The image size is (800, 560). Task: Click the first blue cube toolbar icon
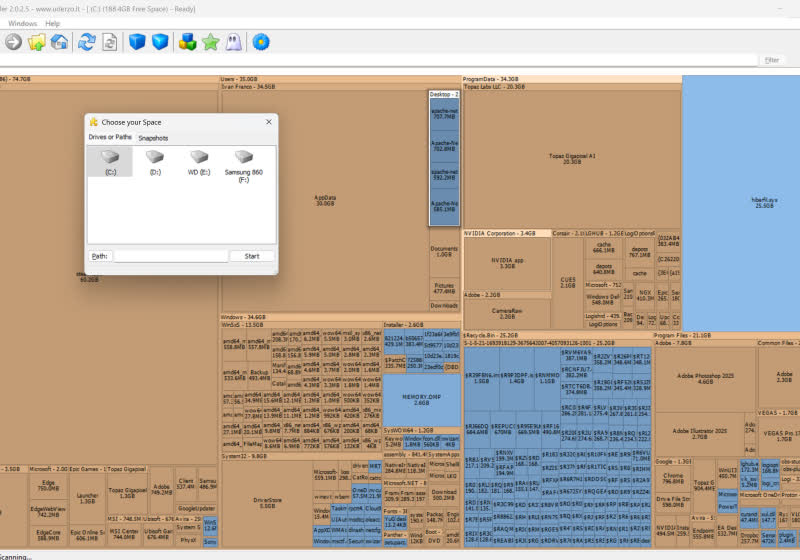138,42
